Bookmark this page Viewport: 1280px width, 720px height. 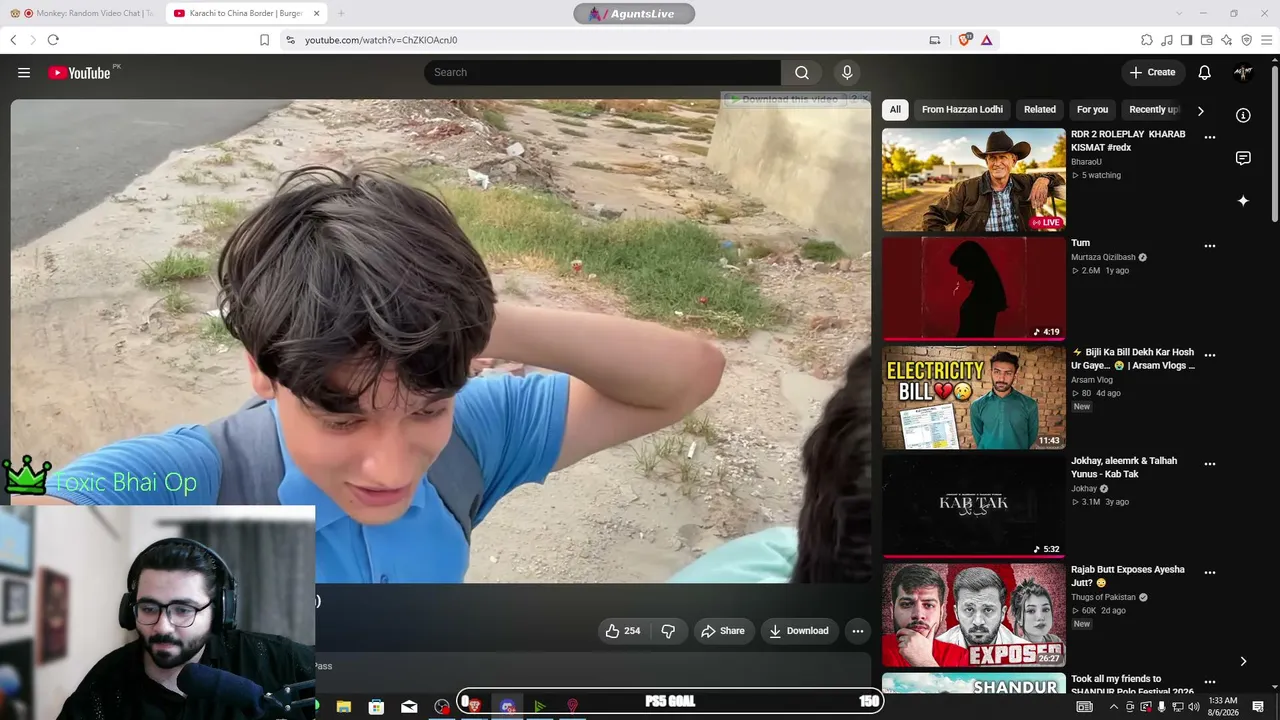click(x=264, y=40)
